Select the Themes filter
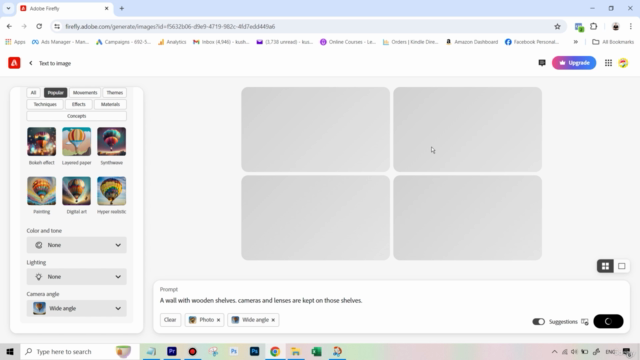The height and width of the screenshot is (360, 640). click(x=115, y=93)
